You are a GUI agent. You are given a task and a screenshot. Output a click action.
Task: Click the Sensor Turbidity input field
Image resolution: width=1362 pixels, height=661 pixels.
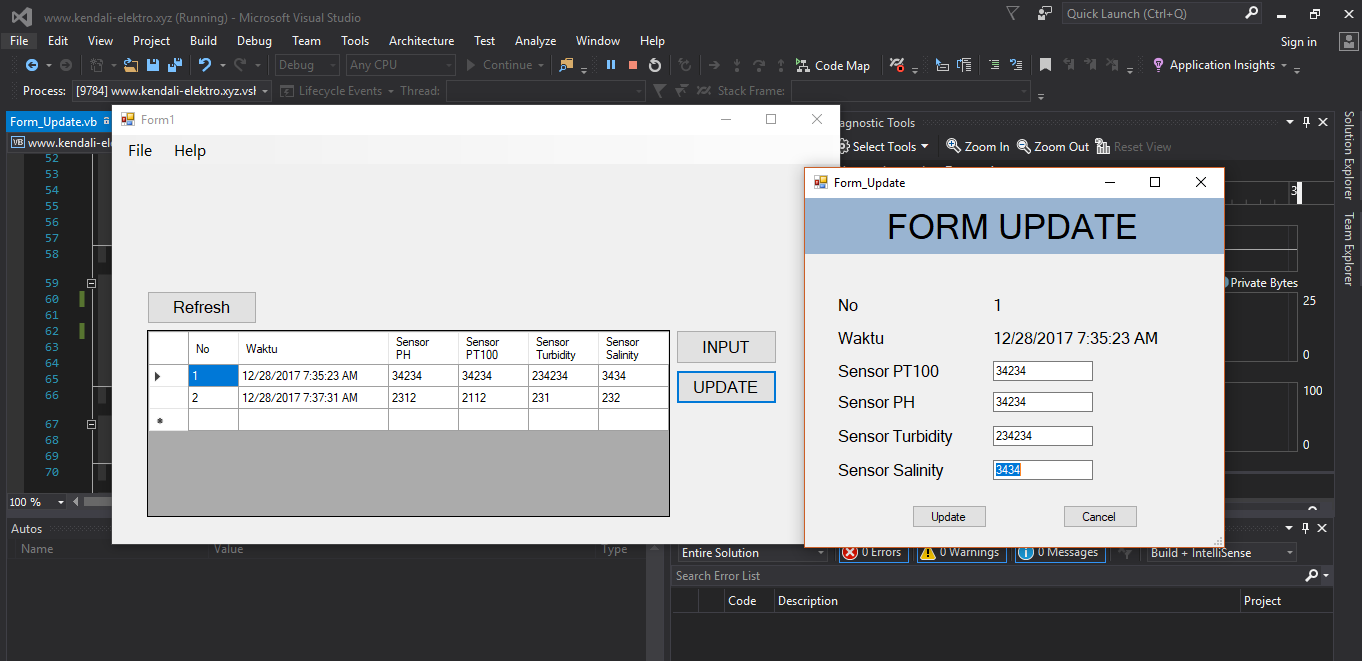point(1042,436)
